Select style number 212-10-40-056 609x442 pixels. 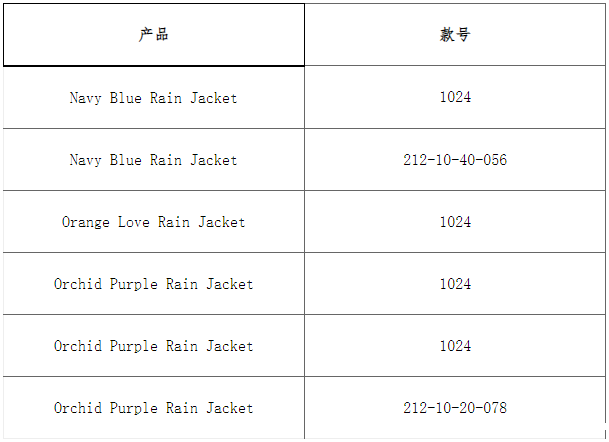tap(455, 160)
